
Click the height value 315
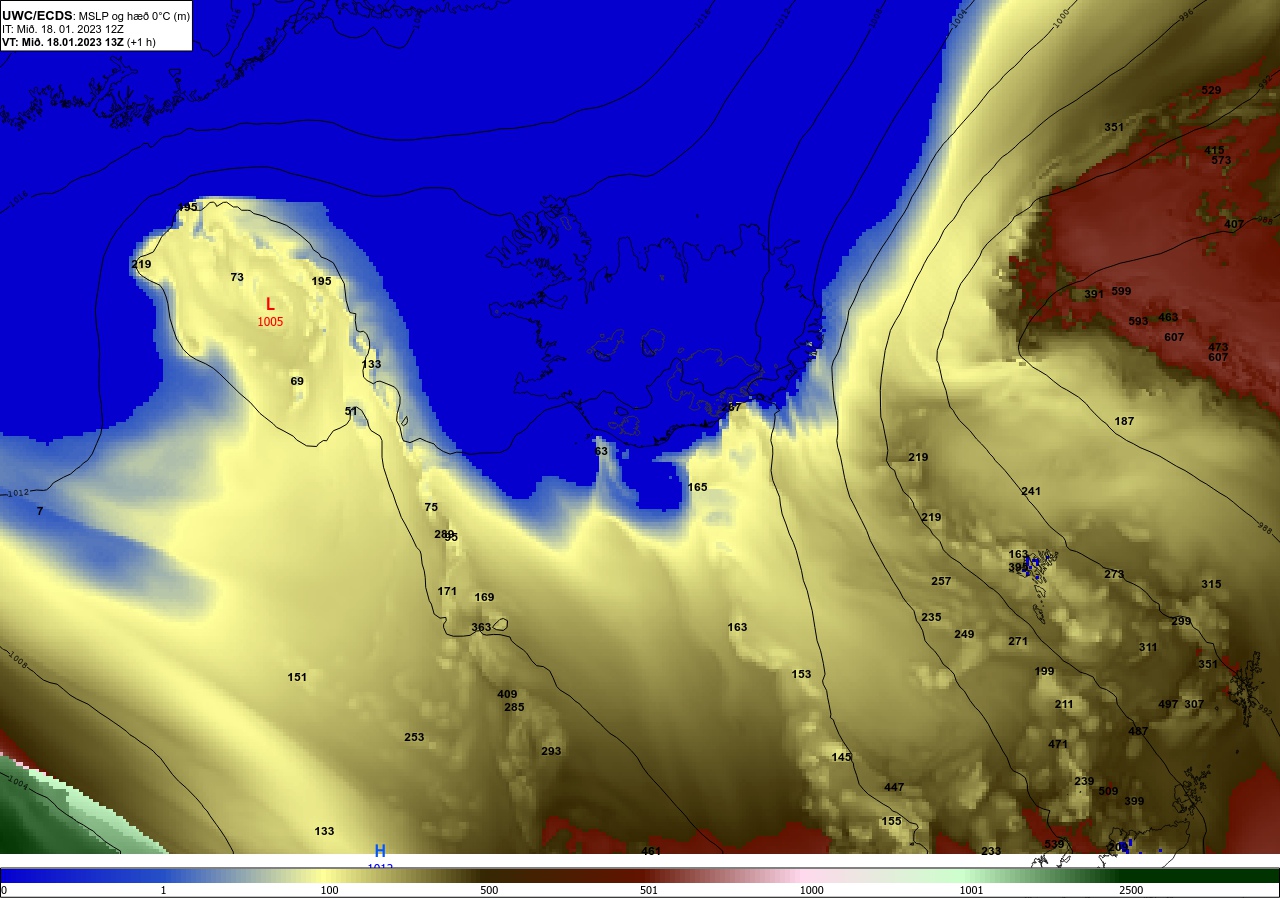pos(1211,585)
